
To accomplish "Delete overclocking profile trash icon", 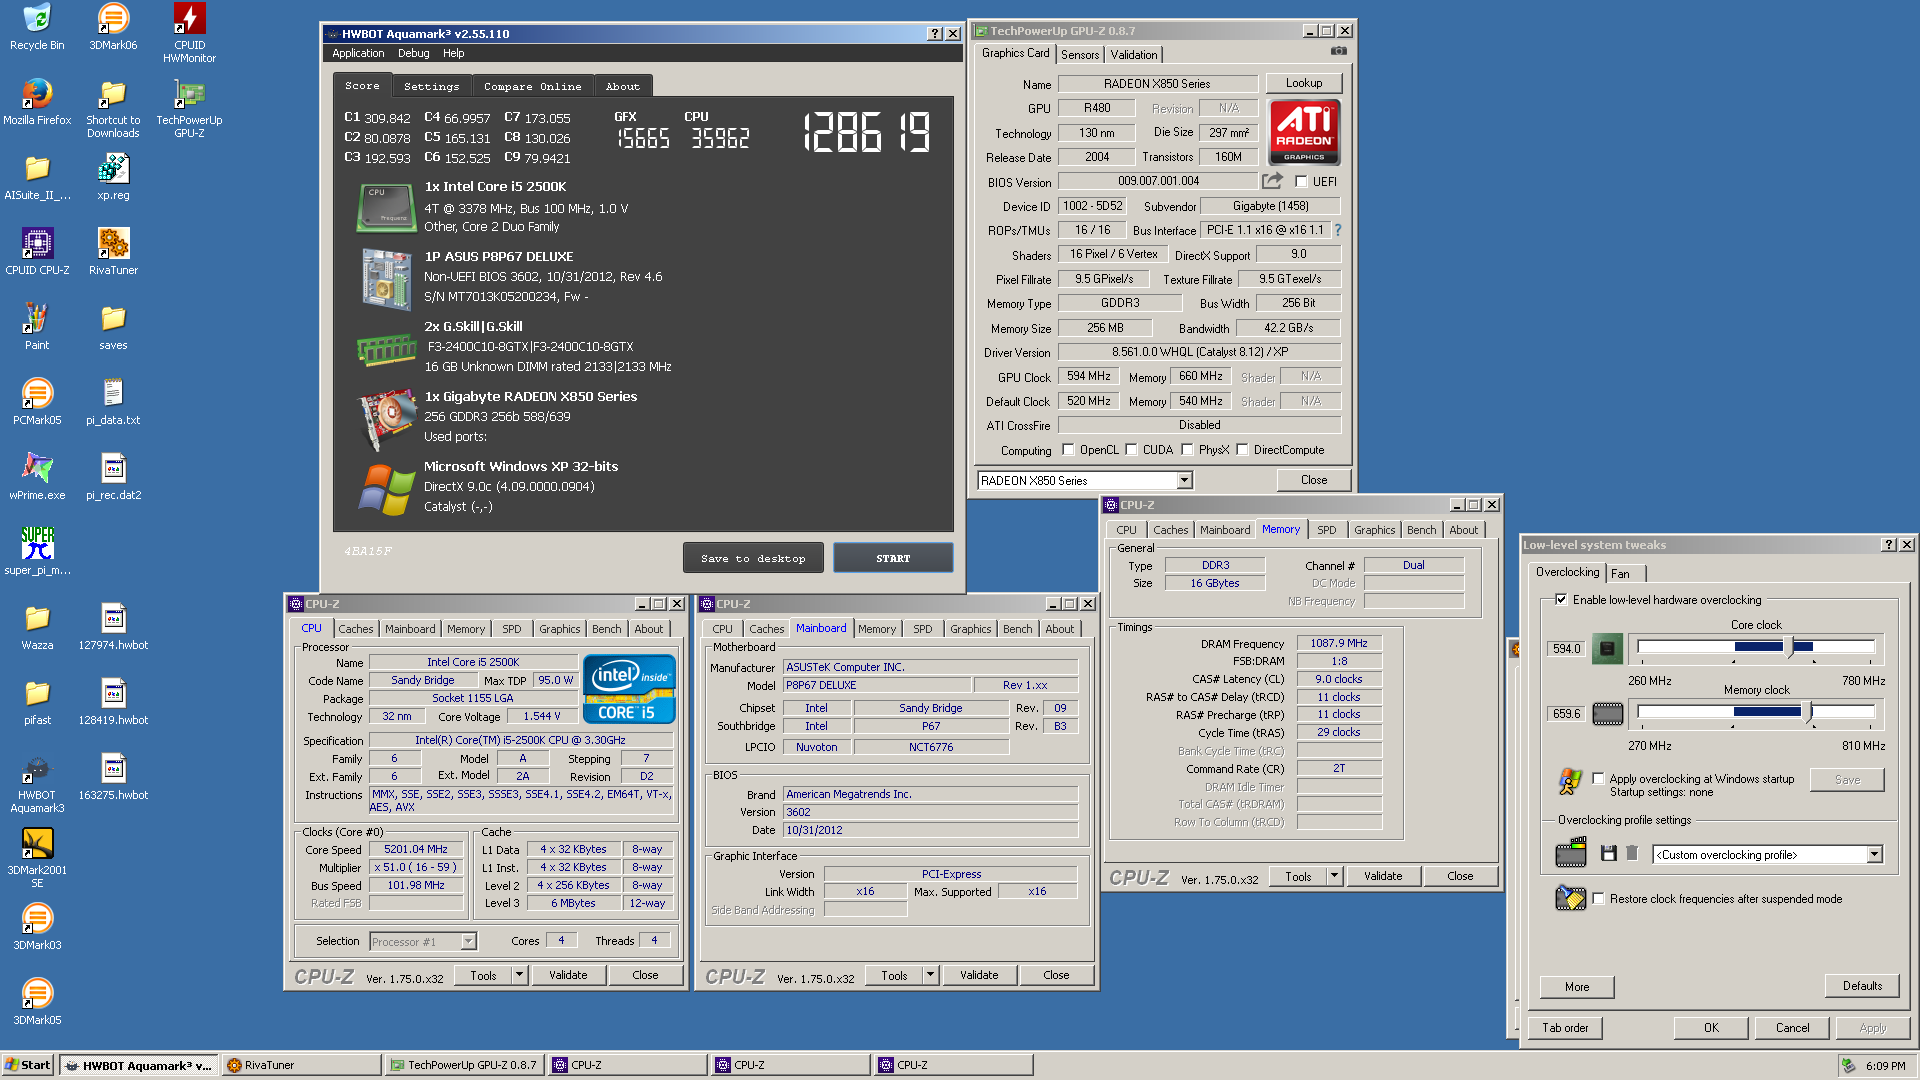I will click(x=1632, y=853).
